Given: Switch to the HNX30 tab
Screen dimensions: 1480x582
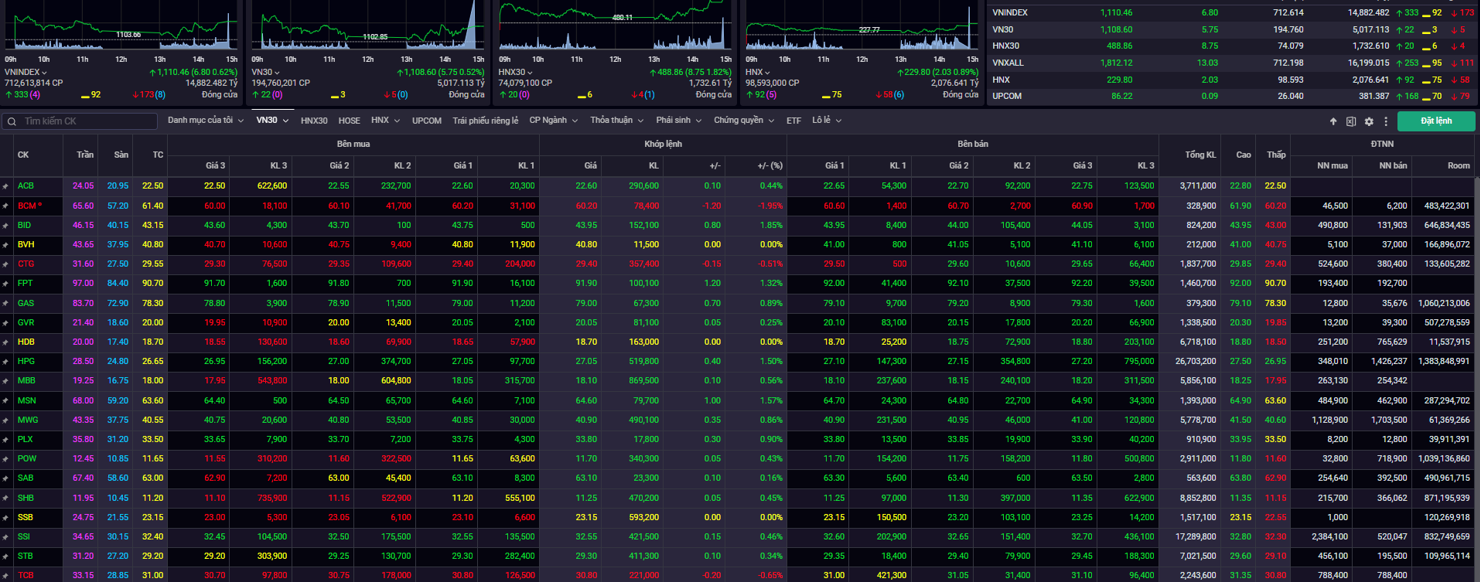Looking at the screenshot, I should coord(314,121).
